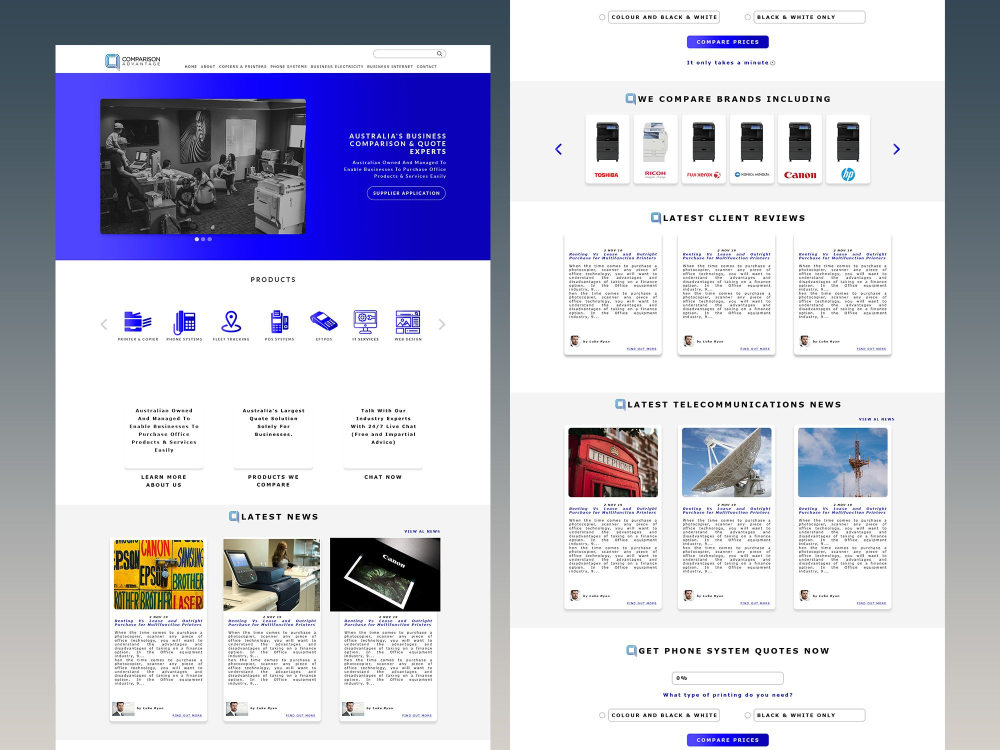Show previous brands with blue left chevron

click(x=559, y=149)
